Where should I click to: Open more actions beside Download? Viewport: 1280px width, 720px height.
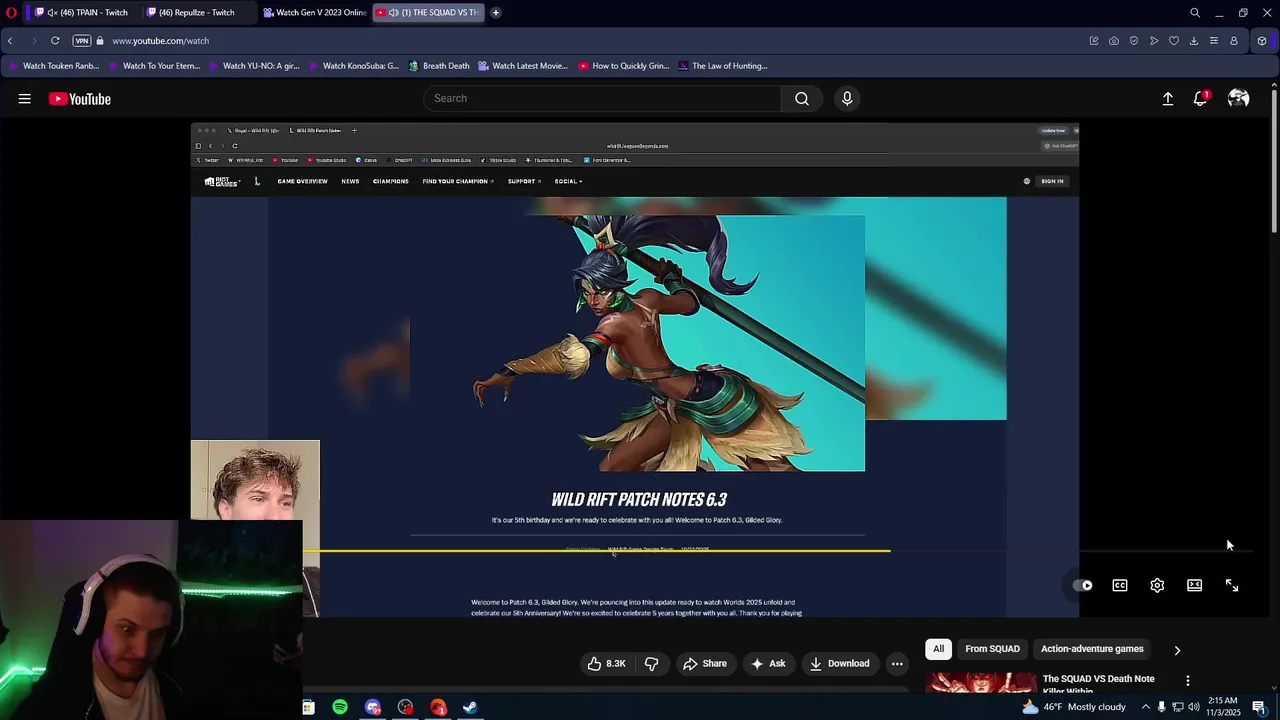(x=897, y=663)
